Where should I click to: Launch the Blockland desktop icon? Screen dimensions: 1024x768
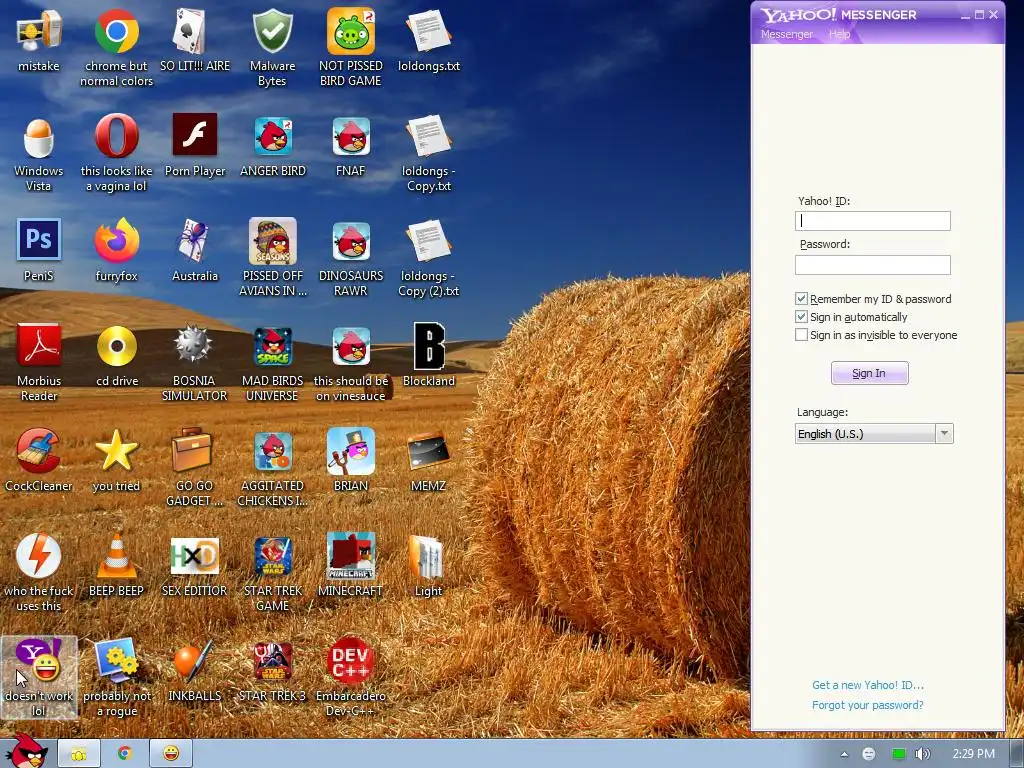(x=428, y=346)
